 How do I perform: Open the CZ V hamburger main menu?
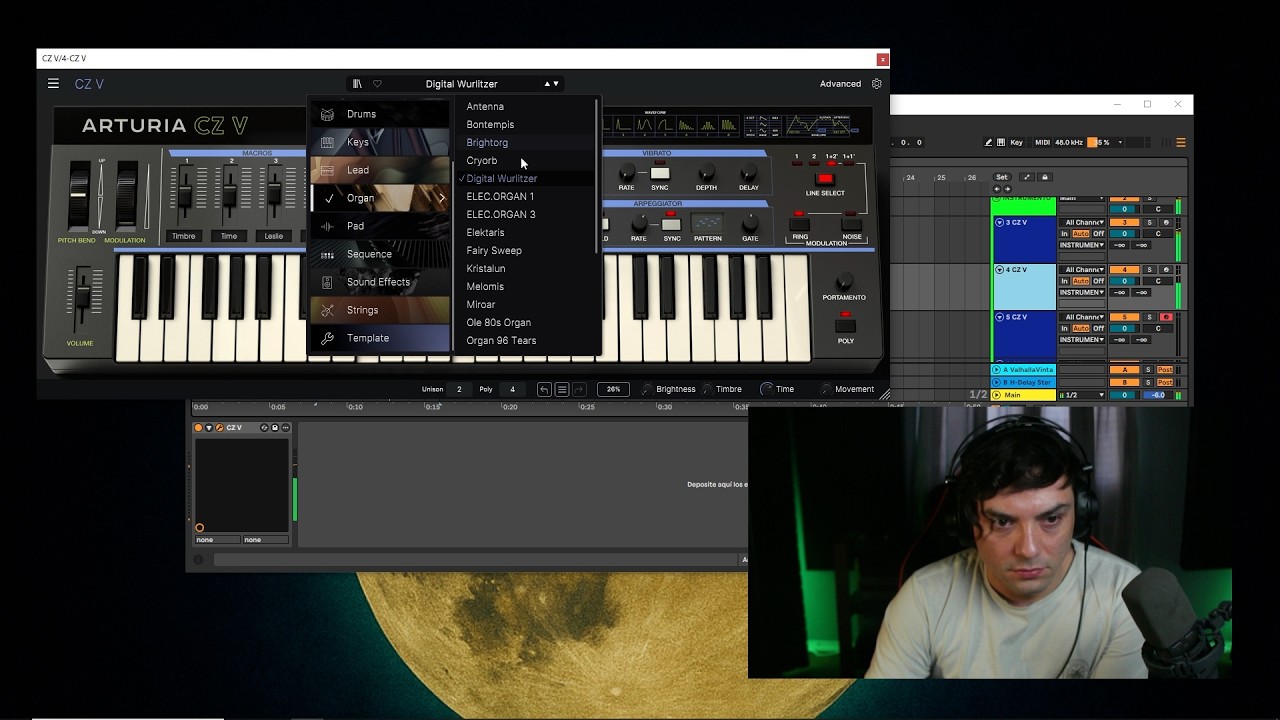click(x=53, y=84)
